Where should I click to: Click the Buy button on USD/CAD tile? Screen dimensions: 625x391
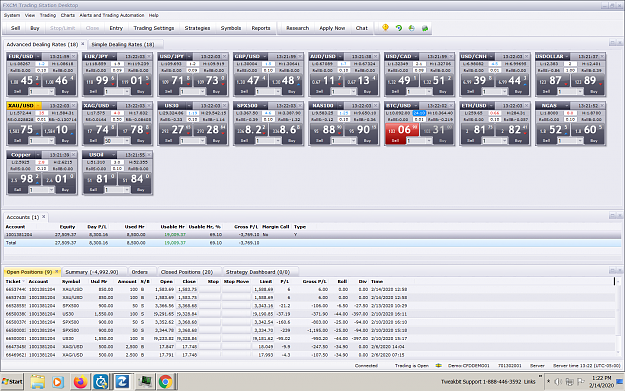pos(442,92)
